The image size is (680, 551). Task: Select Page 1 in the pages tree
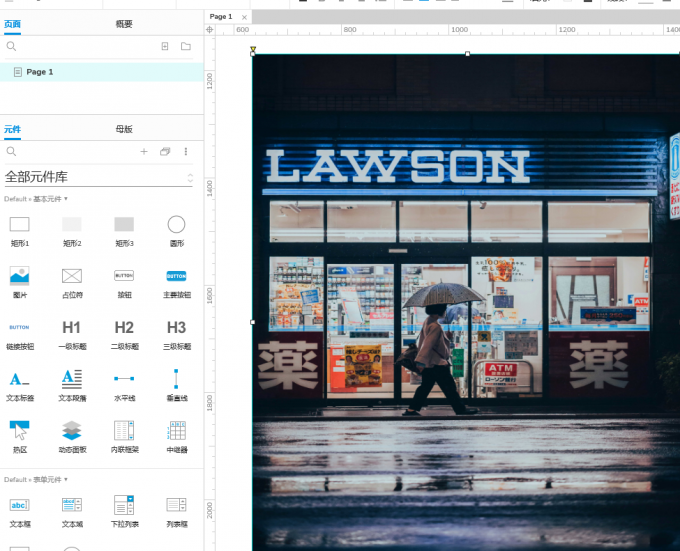tap(101, 72)
